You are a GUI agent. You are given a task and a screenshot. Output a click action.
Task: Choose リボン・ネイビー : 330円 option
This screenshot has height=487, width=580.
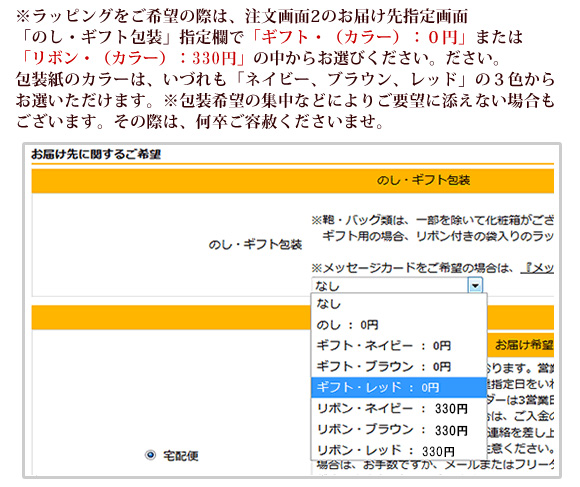coord(399,408)
